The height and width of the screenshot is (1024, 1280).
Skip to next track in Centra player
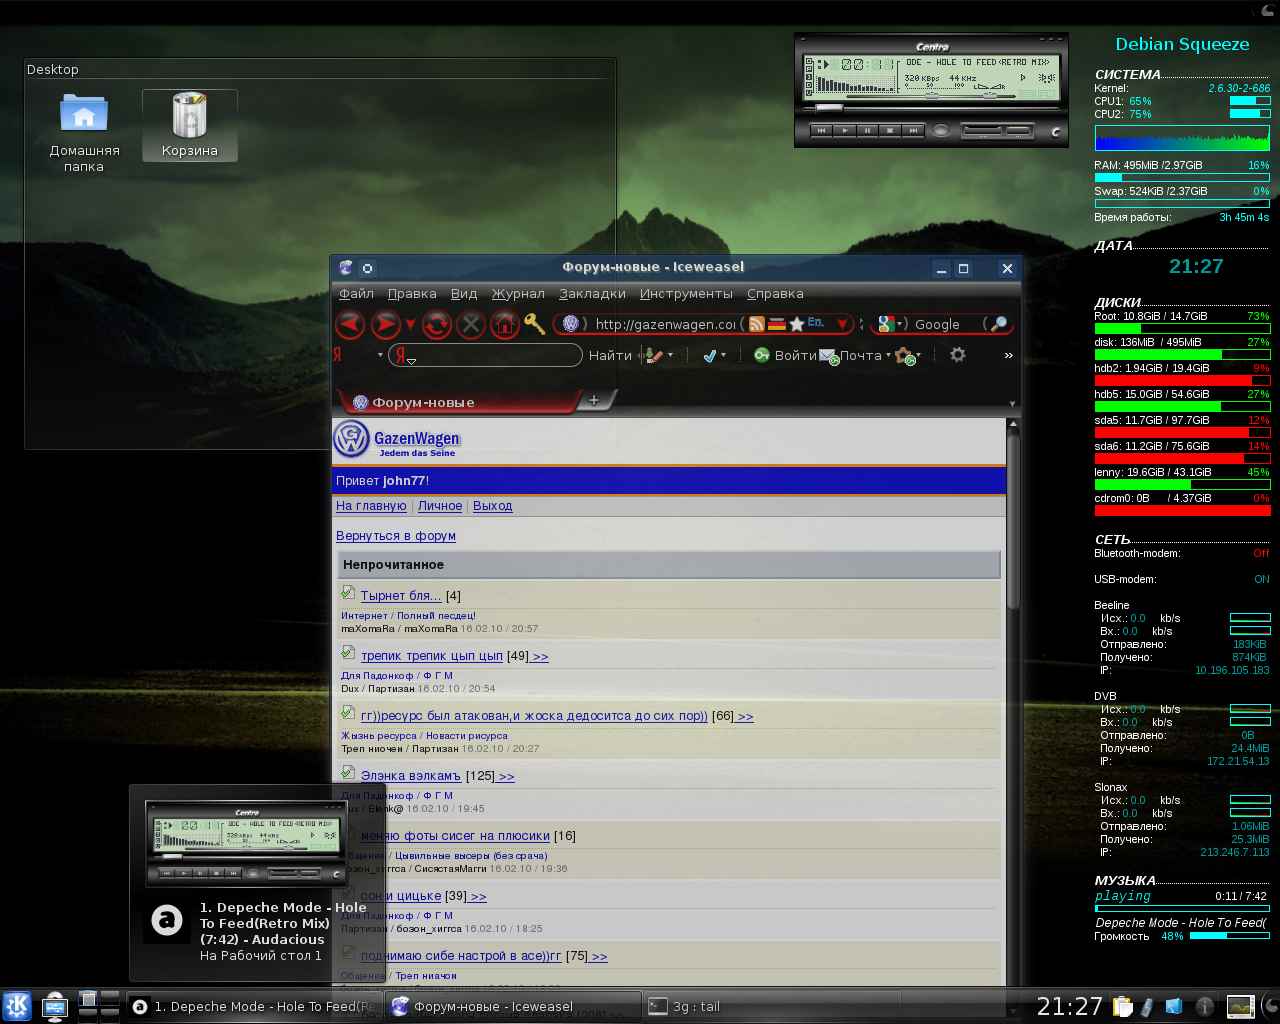(913, 130)
